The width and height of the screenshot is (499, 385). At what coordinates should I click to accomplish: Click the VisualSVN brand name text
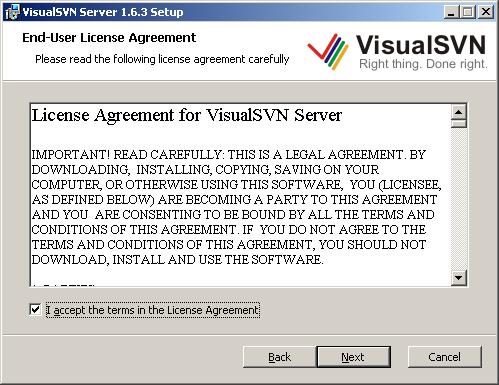(x=421, y=45)
